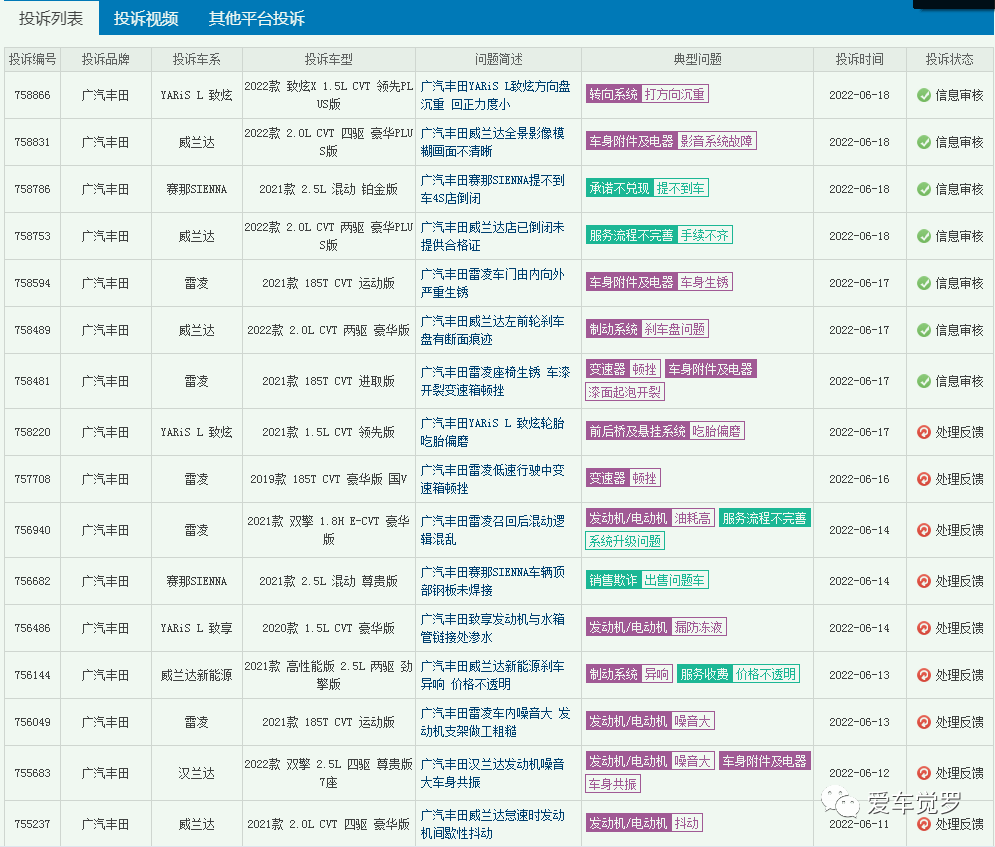Open the 投诉列表 tab

point(51,18)
